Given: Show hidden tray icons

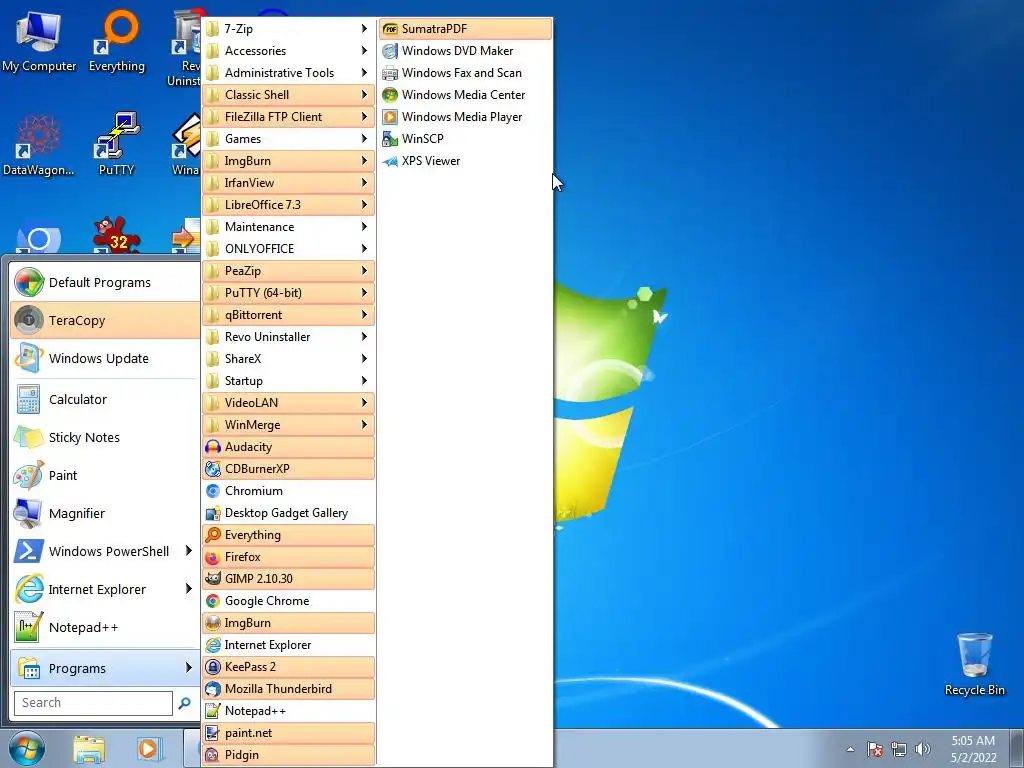Looking at the screenshot, I should (x=850, y=749).
